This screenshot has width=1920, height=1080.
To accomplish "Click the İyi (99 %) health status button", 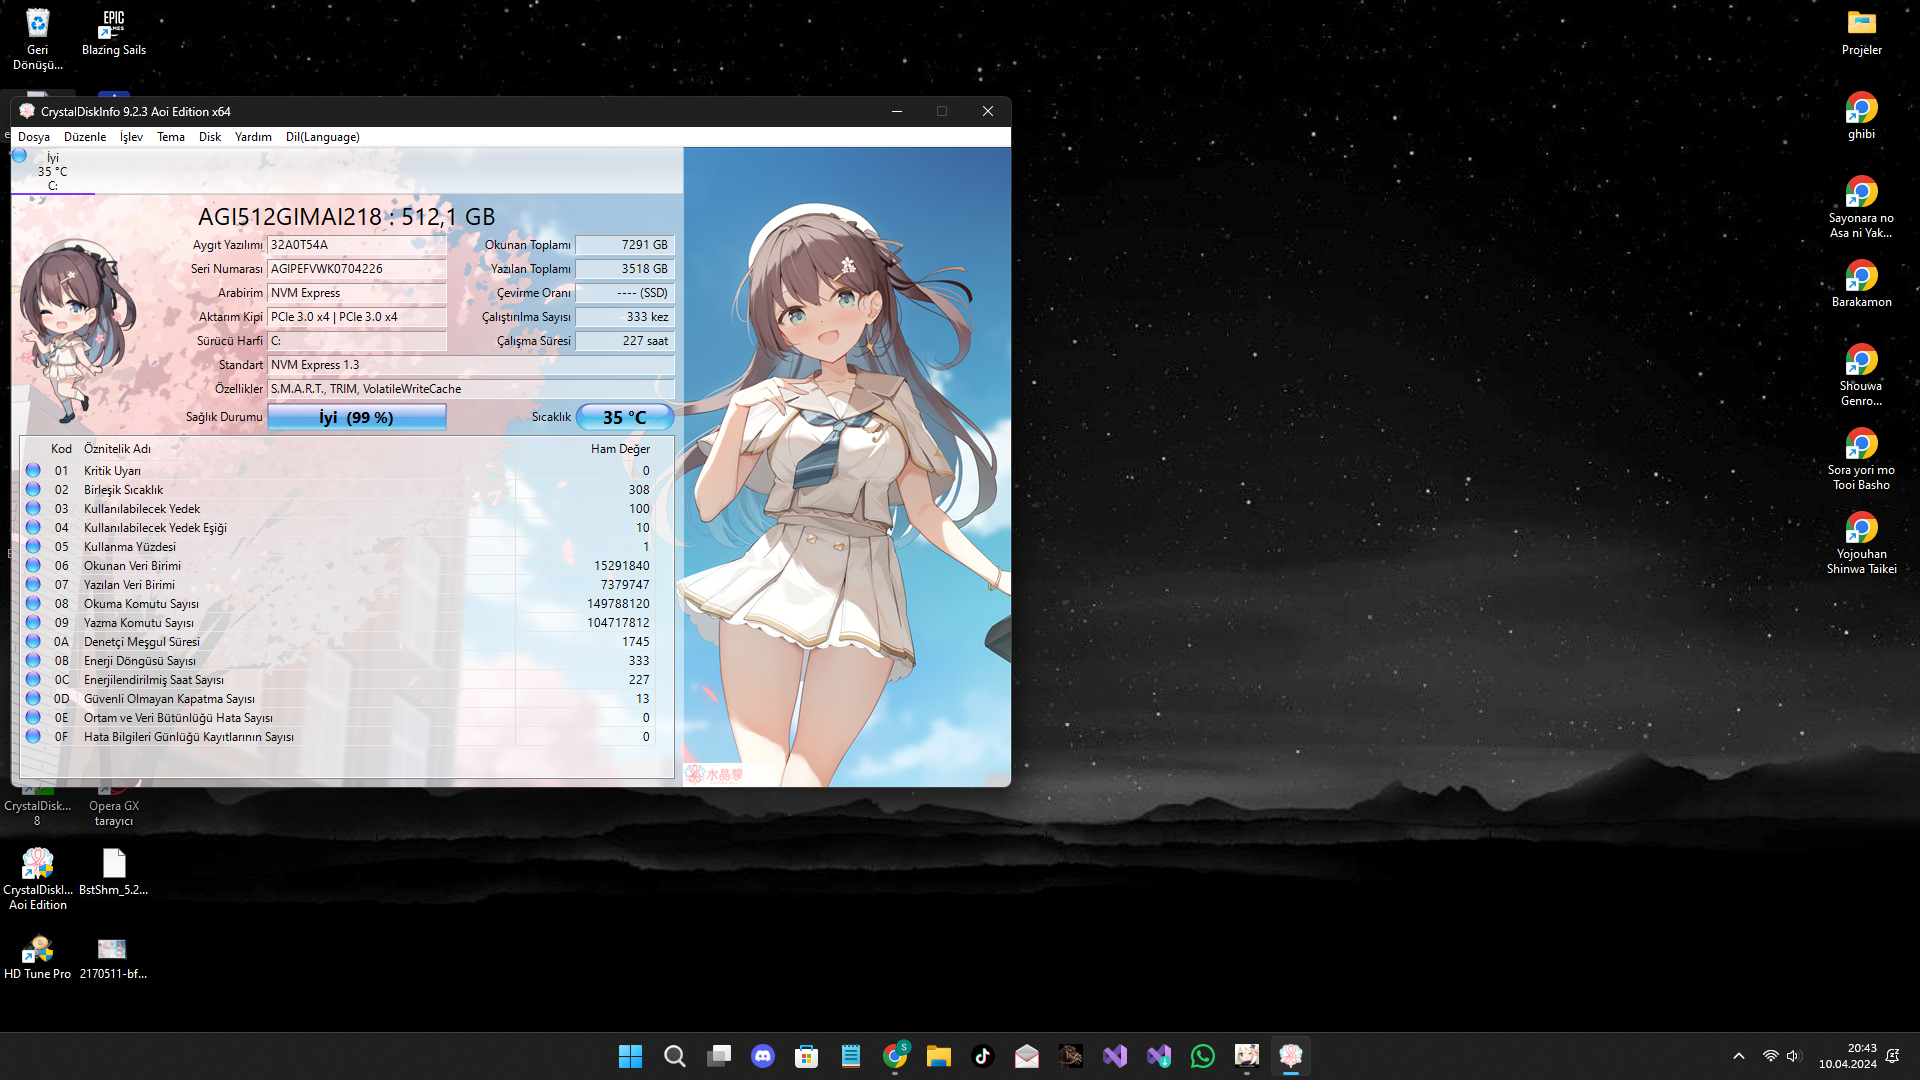I will coord(356,418).
